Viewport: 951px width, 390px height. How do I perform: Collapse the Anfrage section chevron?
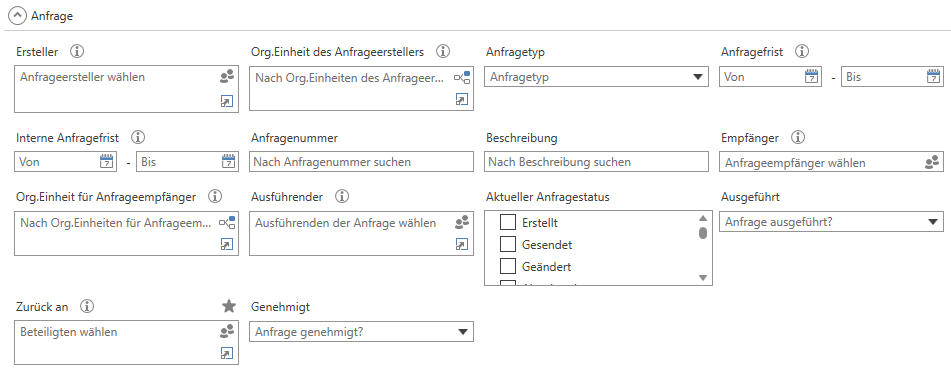[x=17, y=16]
